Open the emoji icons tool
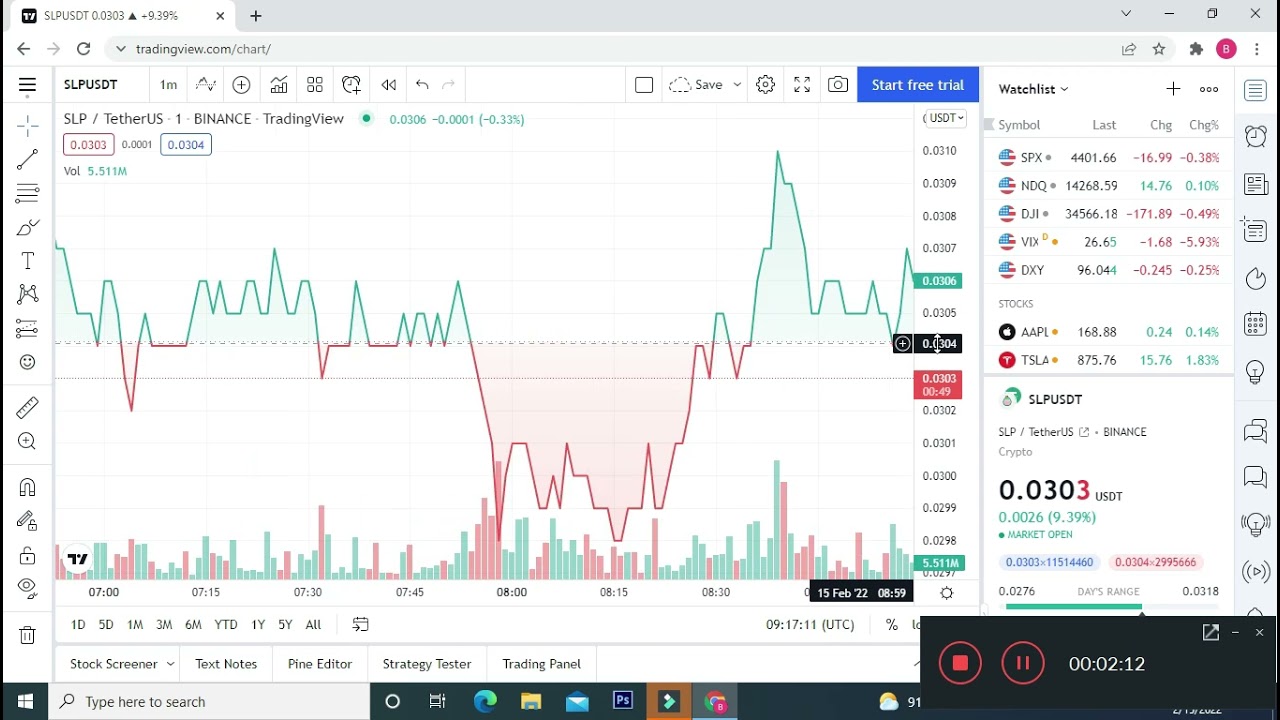The width and height of the screenshot is (1280, 720). point(27,362)
